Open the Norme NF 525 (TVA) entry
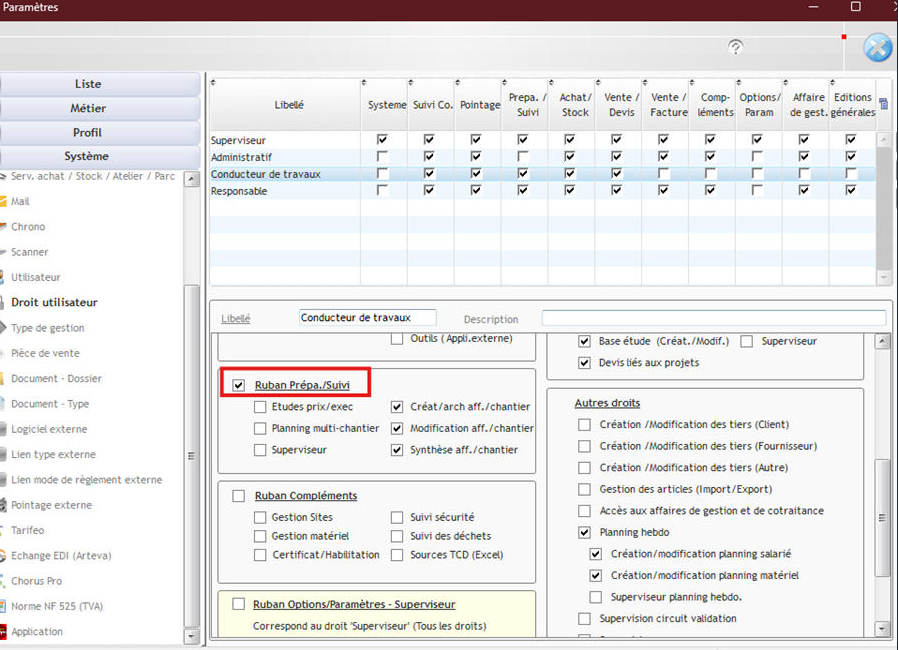 coord(57,606)
